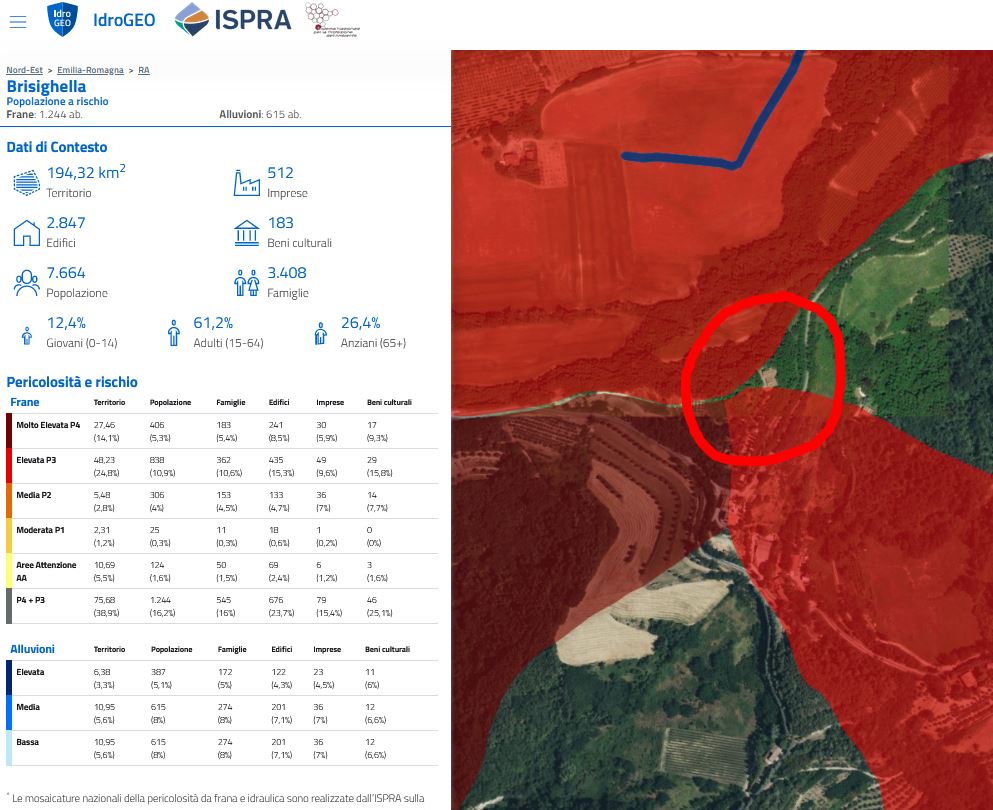This screenshot has height=810, width=993.
Task: Click the Alluvioni table heading
Action: click(32, 649)
